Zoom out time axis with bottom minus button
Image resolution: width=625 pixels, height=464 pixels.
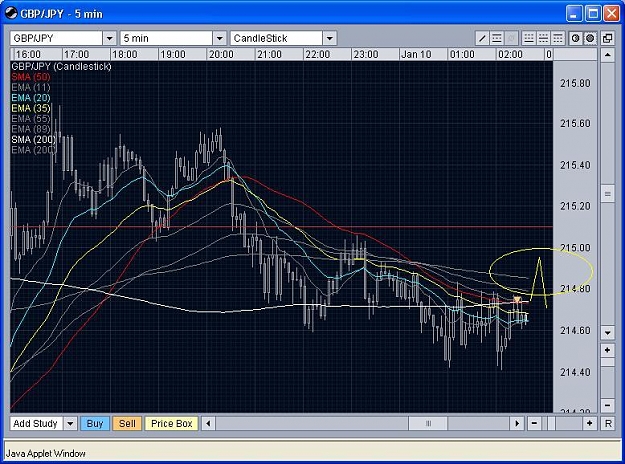click(x=535, y=423)
